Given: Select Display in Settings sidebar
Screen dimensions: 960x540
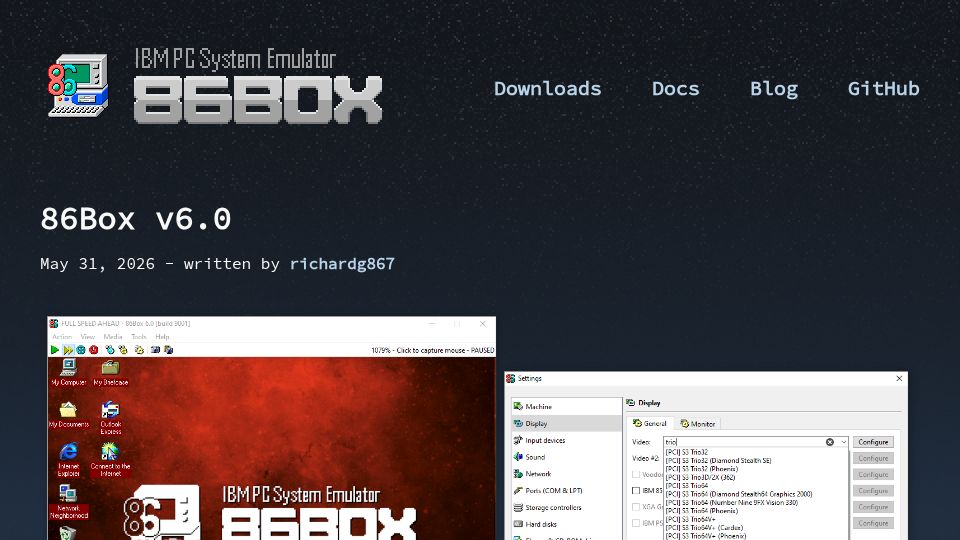Looking at the screenshot, I should (x=566, y=423).
